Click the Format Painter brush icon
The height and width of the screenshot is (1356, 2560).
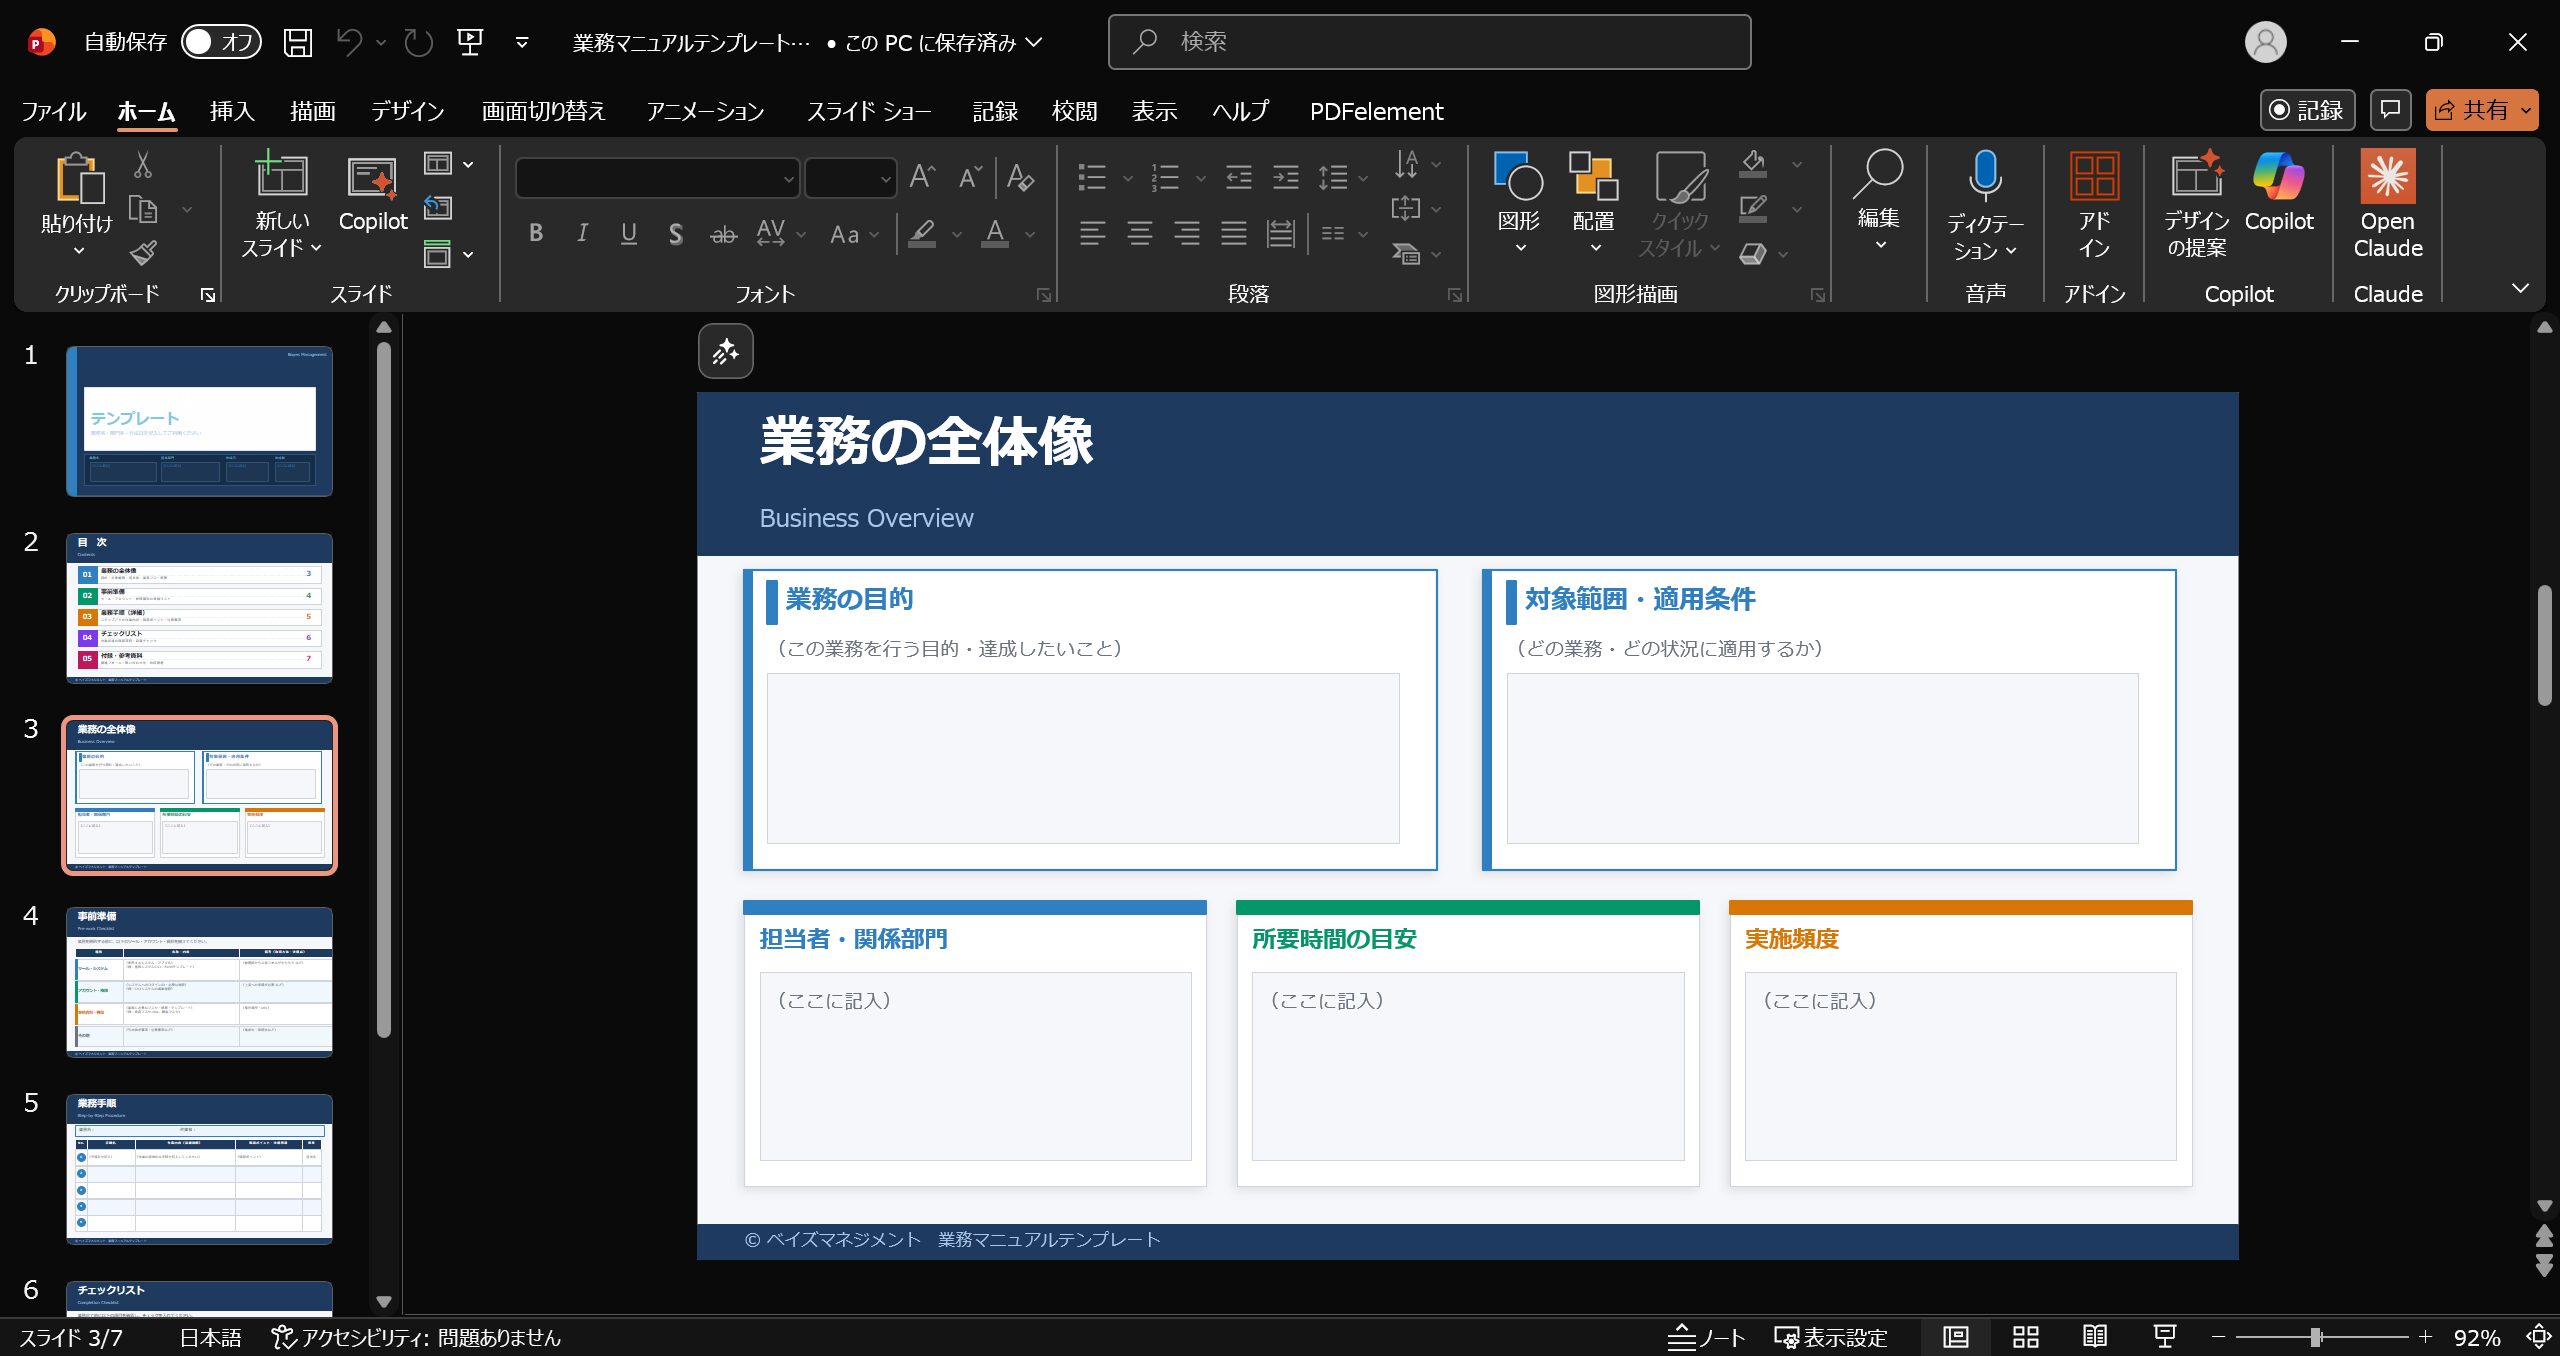pyautogui.click(x=143, y=253)
